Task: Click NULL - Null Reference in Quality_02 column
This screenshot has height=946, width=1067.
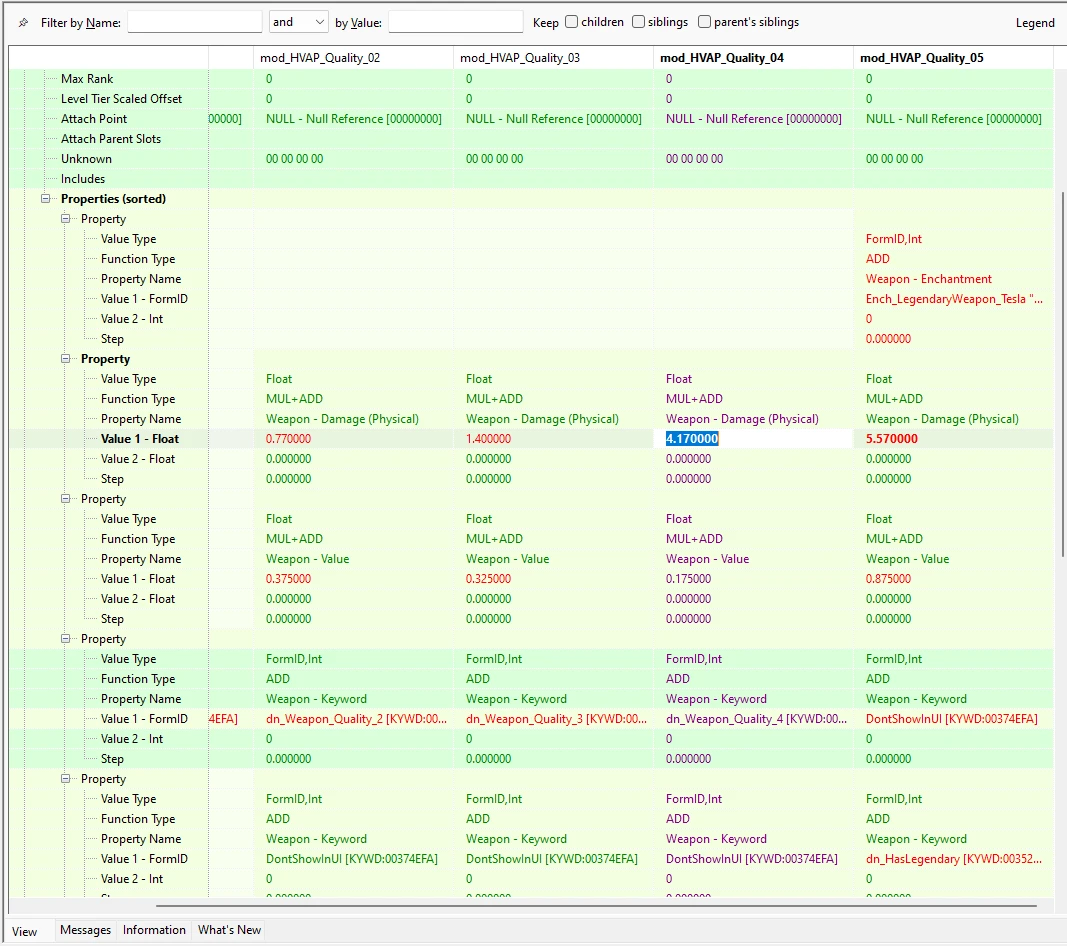Action: (354, 118)
